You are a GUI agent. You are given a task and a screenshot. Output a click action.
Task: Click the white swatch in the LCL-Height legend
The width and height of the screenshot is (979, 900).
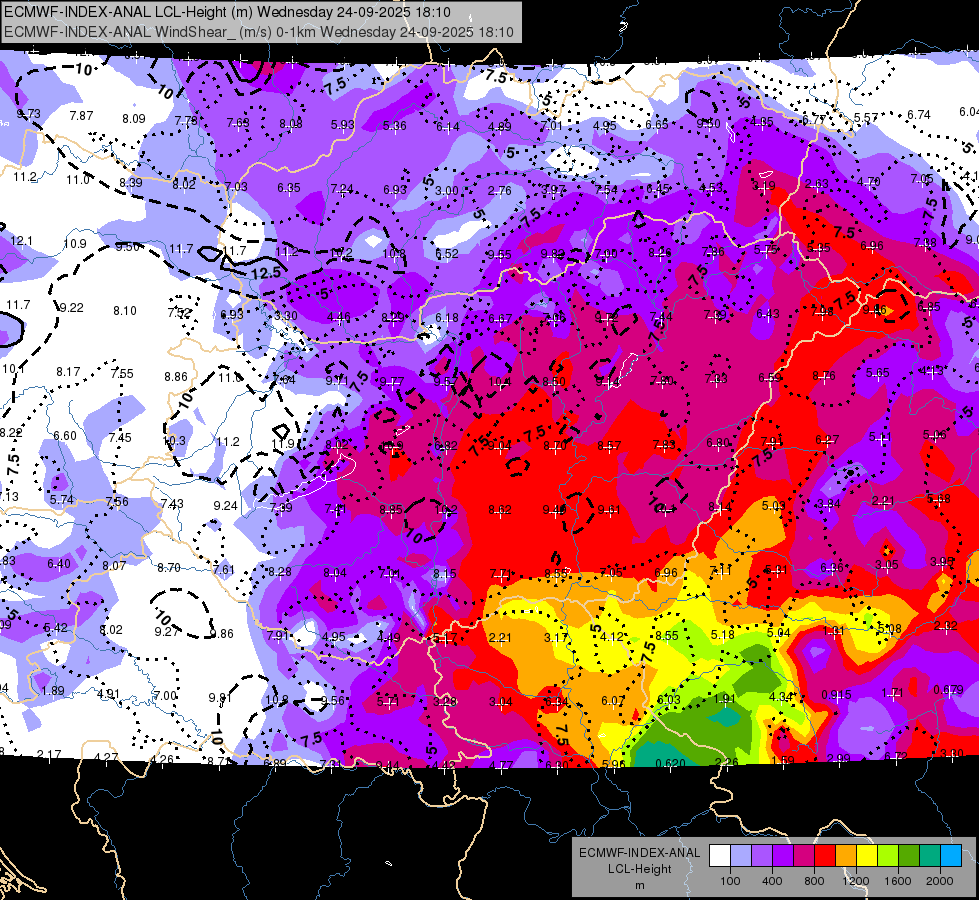coord(719,856)
